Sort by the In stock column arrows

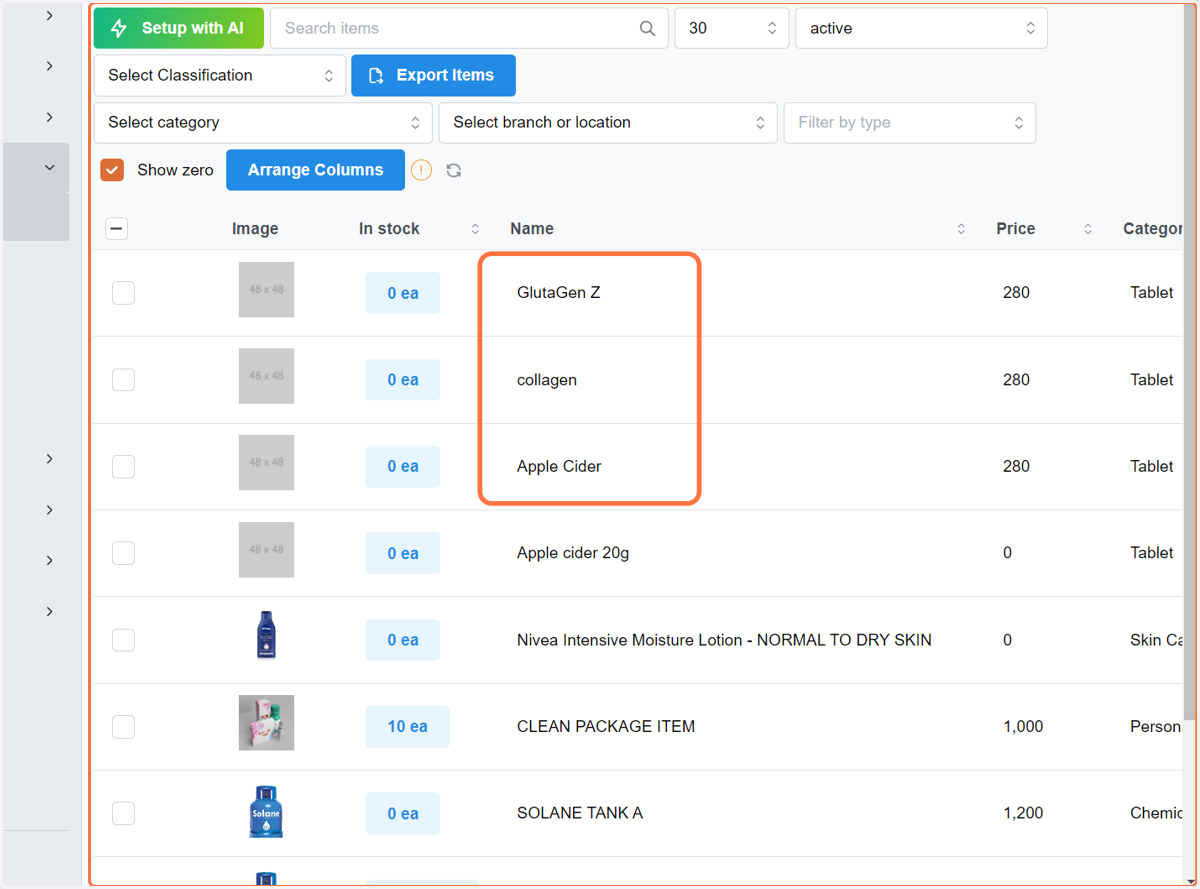pos(475,229)
